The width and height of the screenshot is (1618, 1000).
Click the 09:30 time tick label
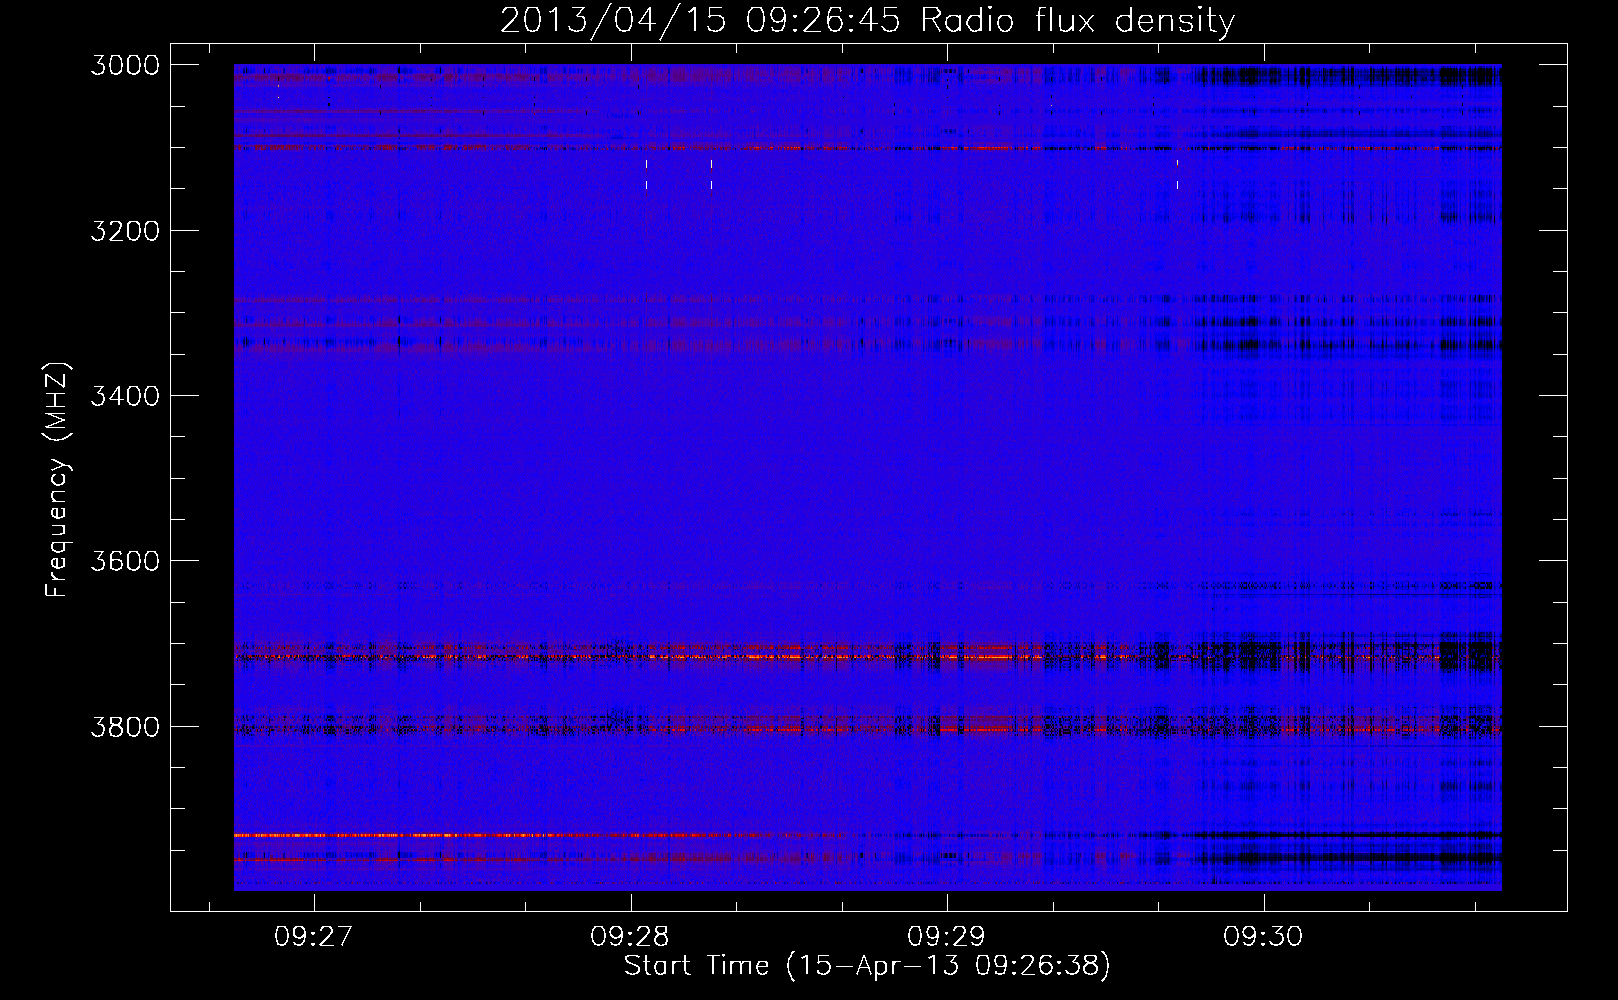[1263, 936]
